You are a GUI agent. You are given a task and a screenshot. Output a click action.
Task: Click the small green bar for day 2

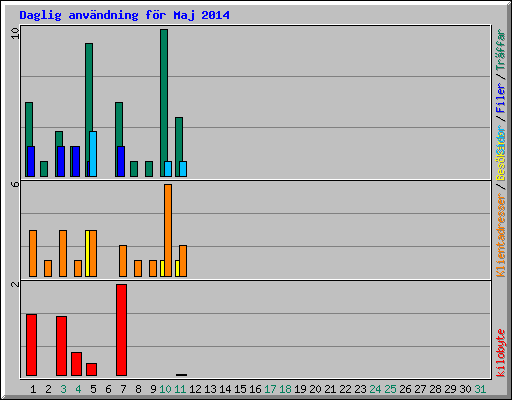[x=44, y=169]
